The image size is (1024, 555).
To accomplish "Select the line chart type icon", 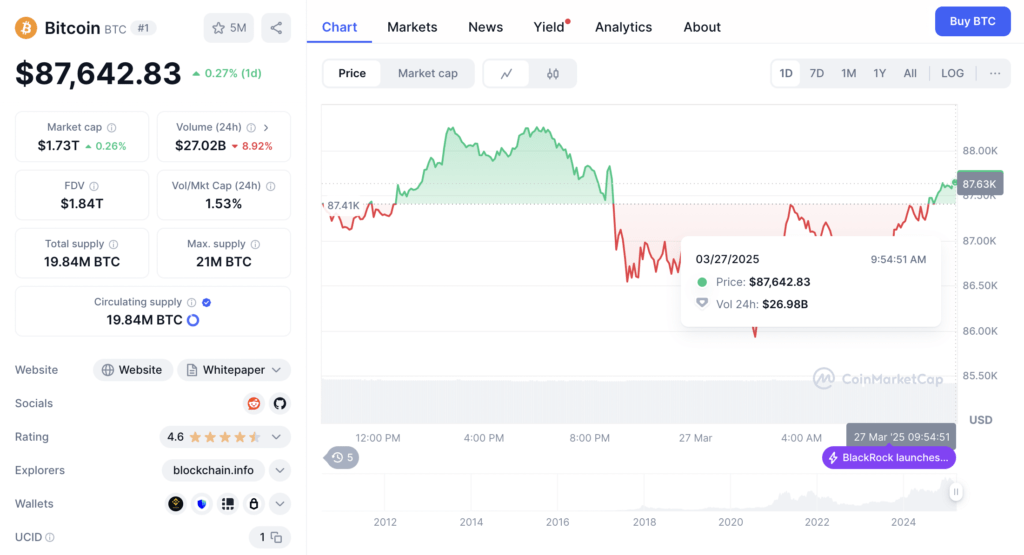I will (507, 73).
